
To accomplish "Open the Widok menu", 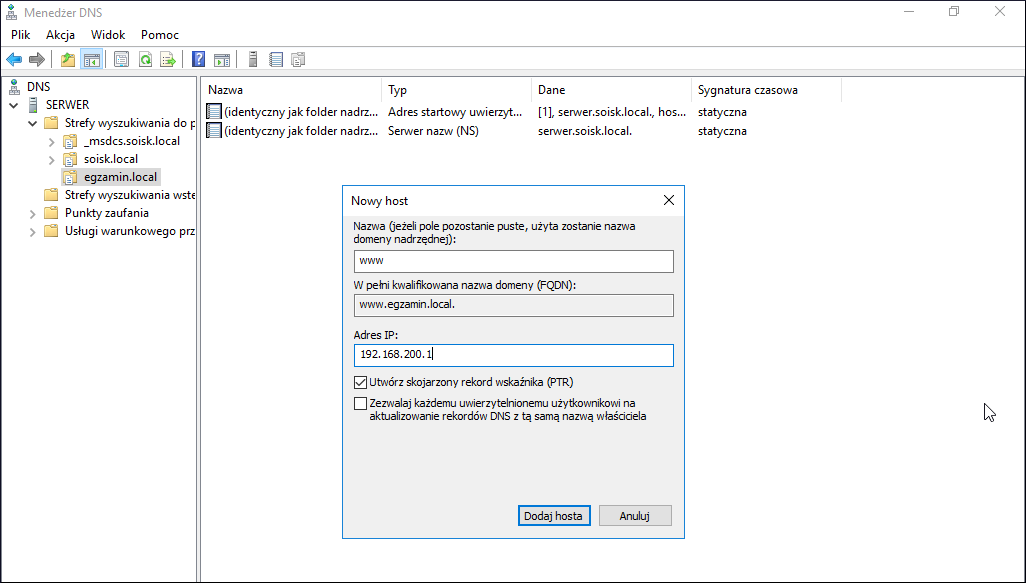I will [108, 35].
